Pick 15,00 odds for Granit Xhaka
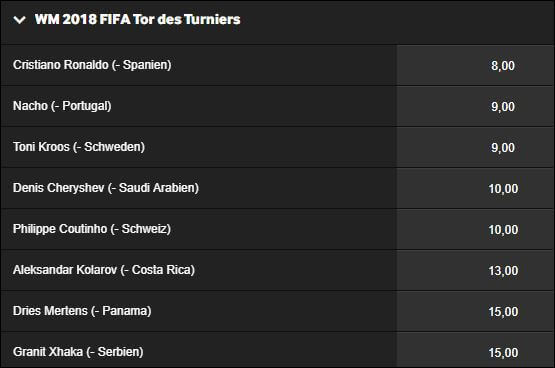This screenshot has width=555, height=368. 475,350
